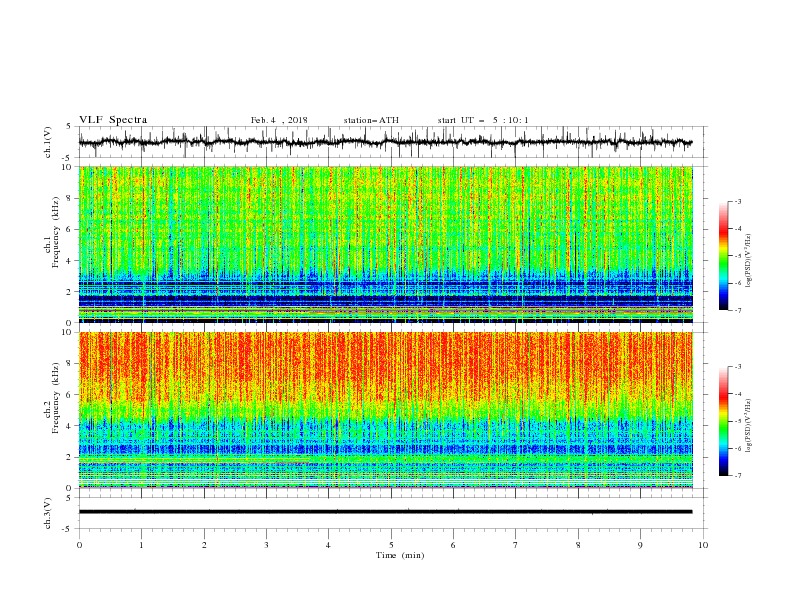Viewport: 792px width, 612px height.
Task: Click the ch.1 "Frequency (kHz)" axis label
Action: tap(55, 232)
